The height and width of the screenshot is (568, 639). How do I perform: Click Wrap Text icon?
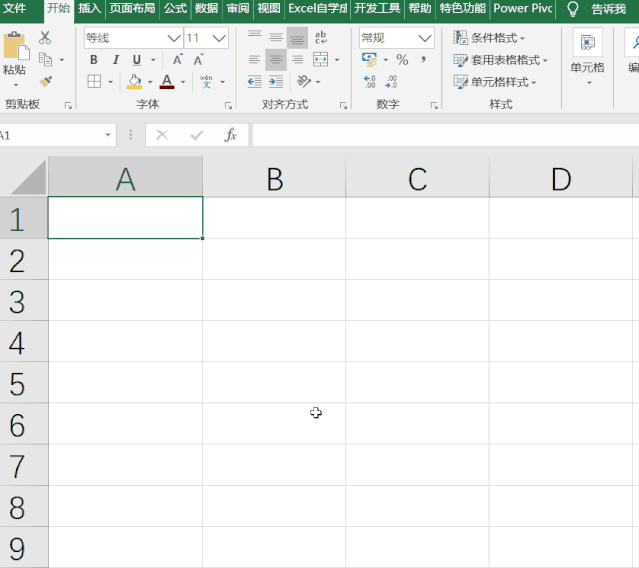click(x=321, y=37)
